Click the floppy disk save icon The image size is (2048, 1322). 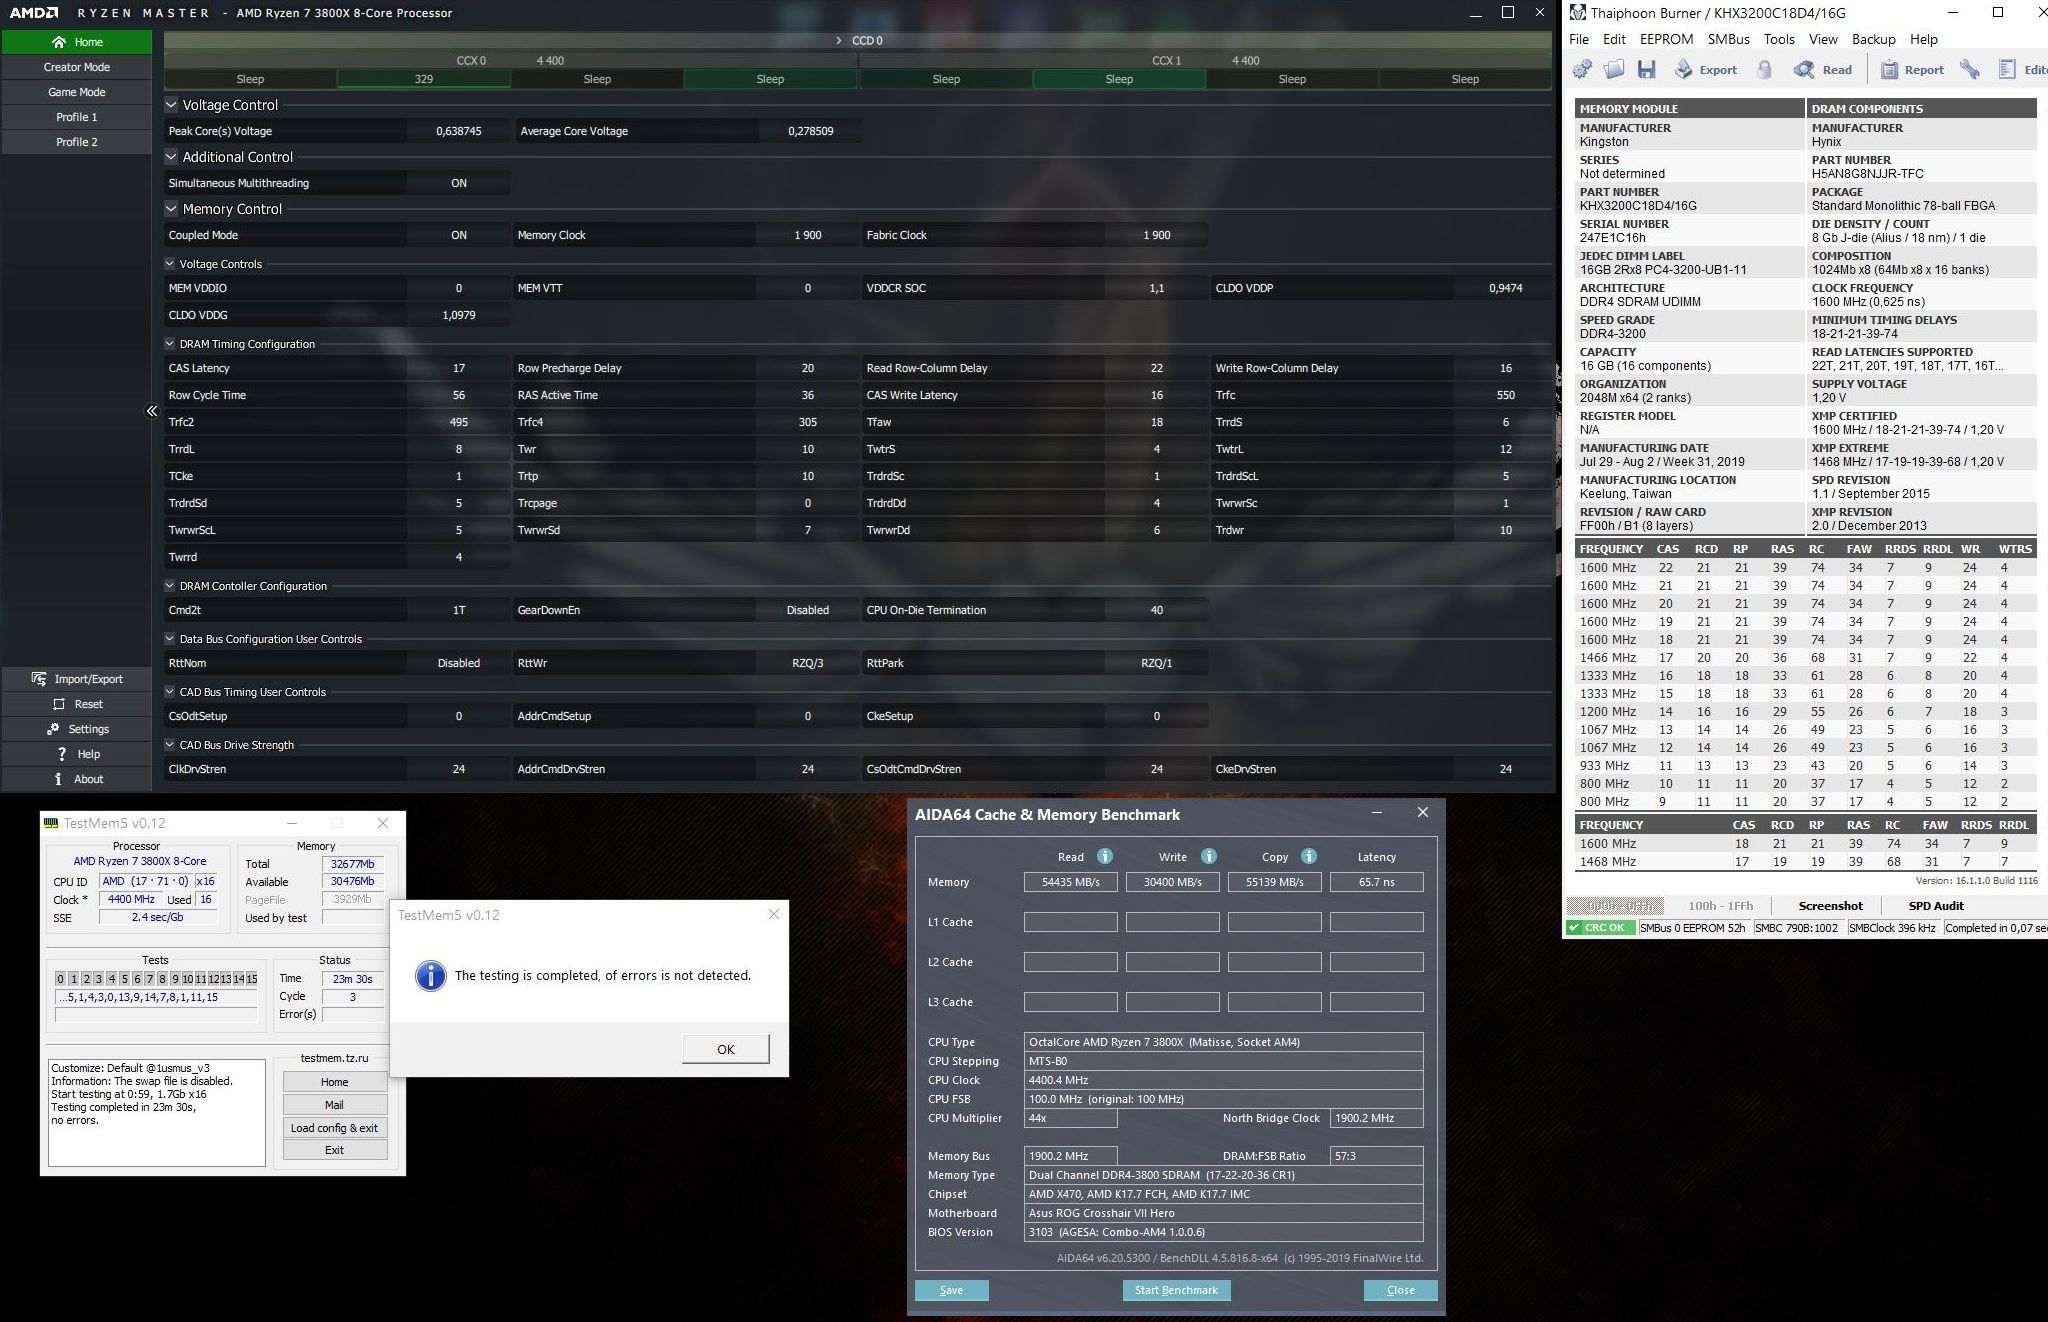click(x=1646, y=69)
